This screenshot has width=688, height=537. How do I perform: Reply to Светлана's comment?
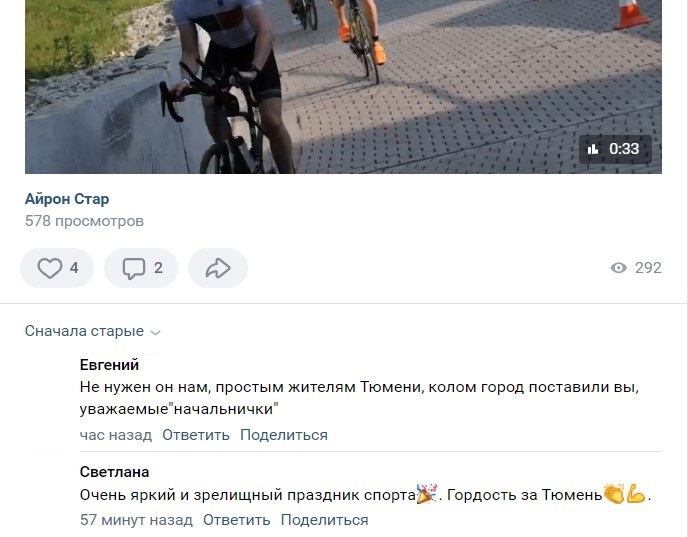pyautogui.click(x=236, y=520)
